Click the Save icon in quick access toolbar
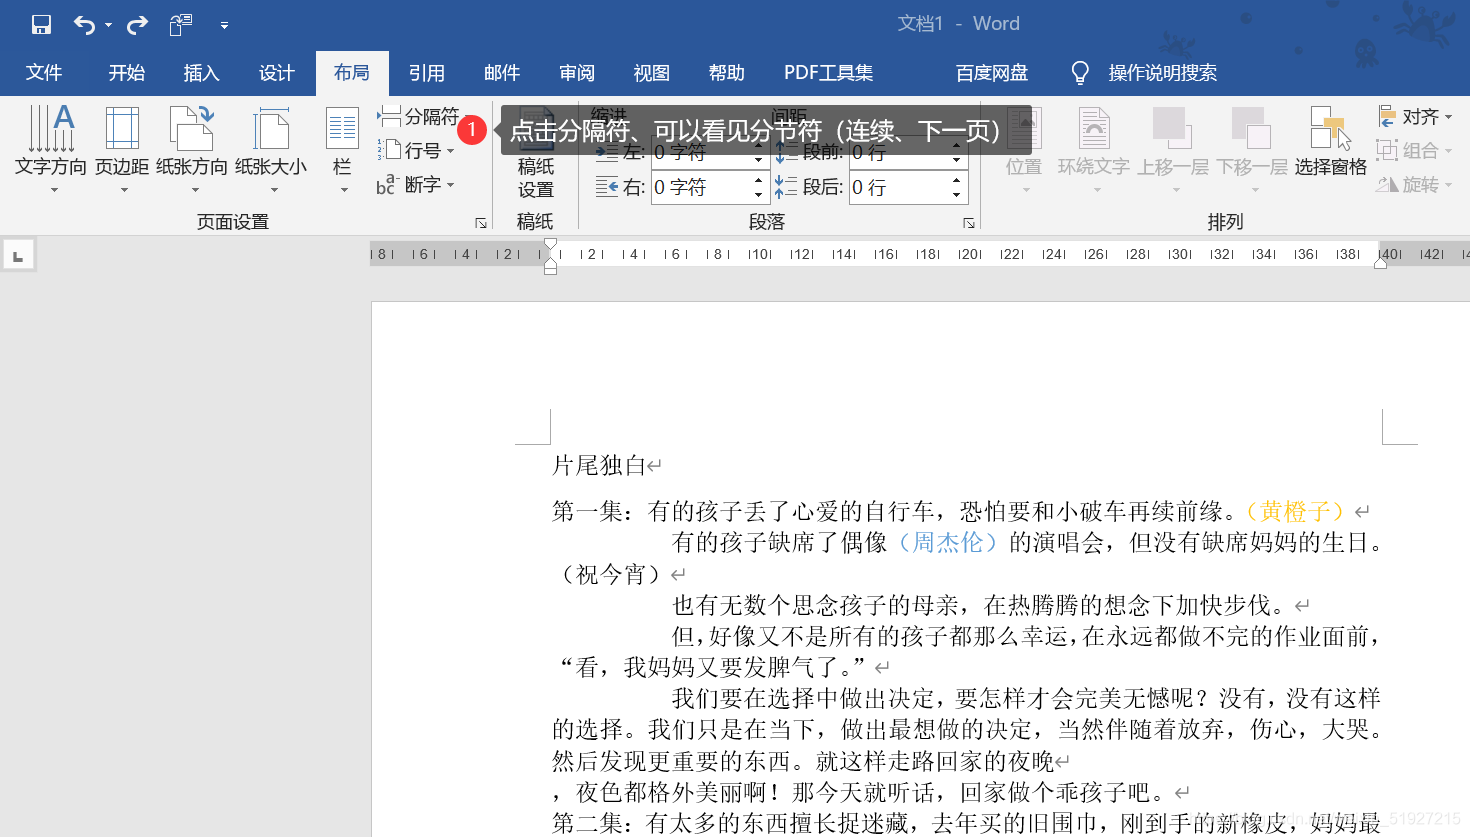 [x=41, y=24]
